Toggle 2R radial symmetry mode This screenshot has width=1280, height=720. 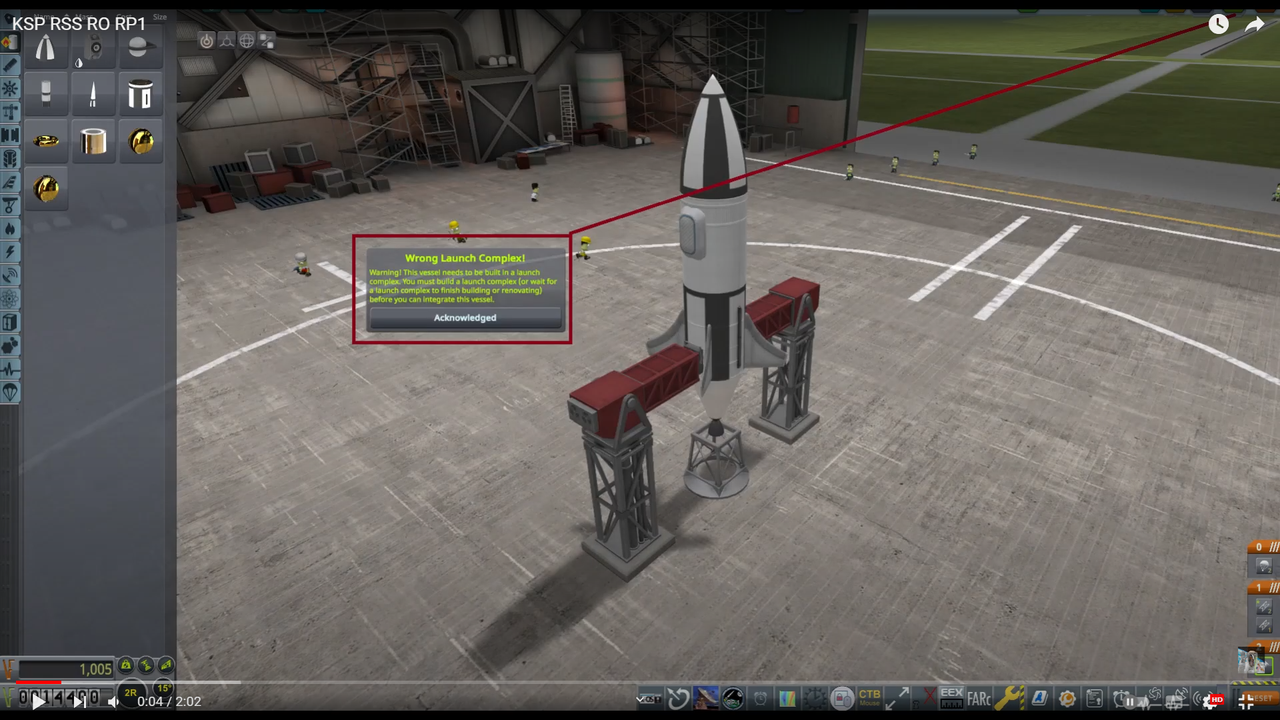[x=130, y=692]
